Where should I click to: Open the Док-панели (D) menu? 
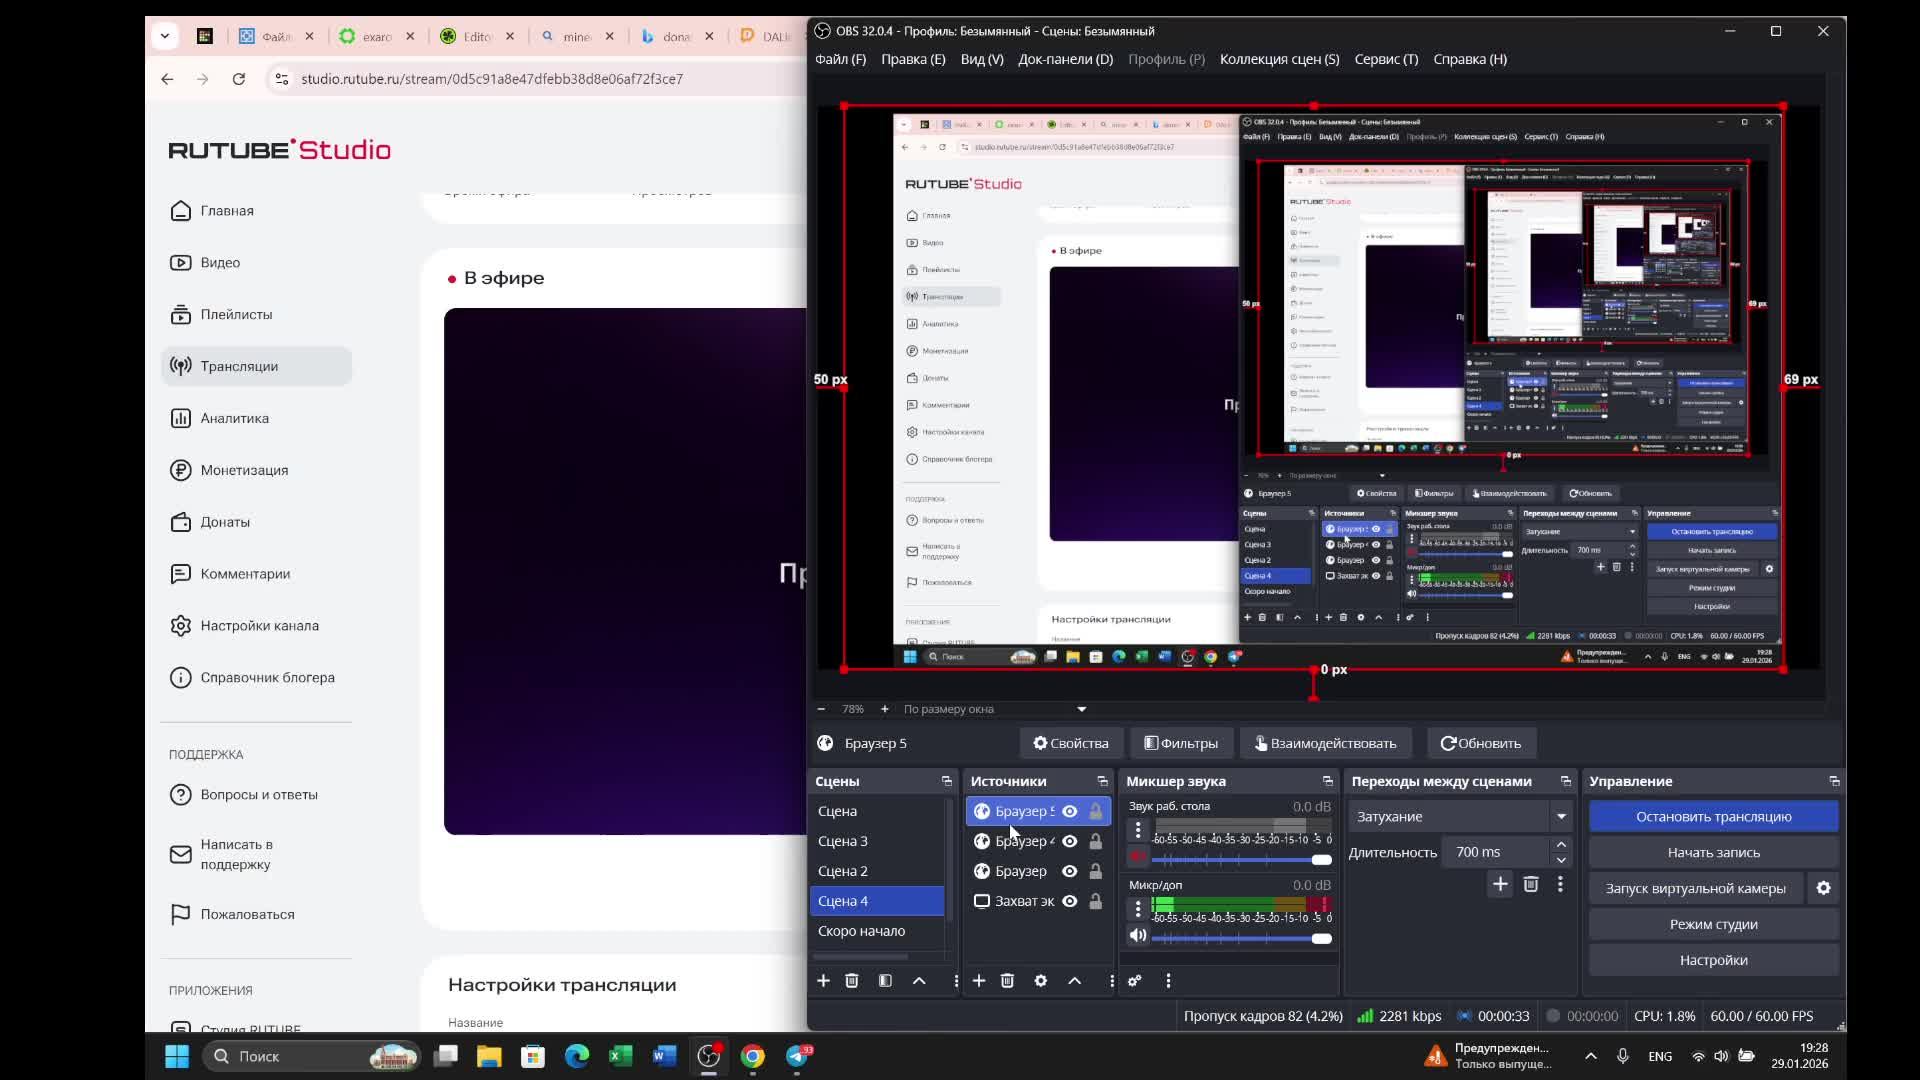(1065, 59)
